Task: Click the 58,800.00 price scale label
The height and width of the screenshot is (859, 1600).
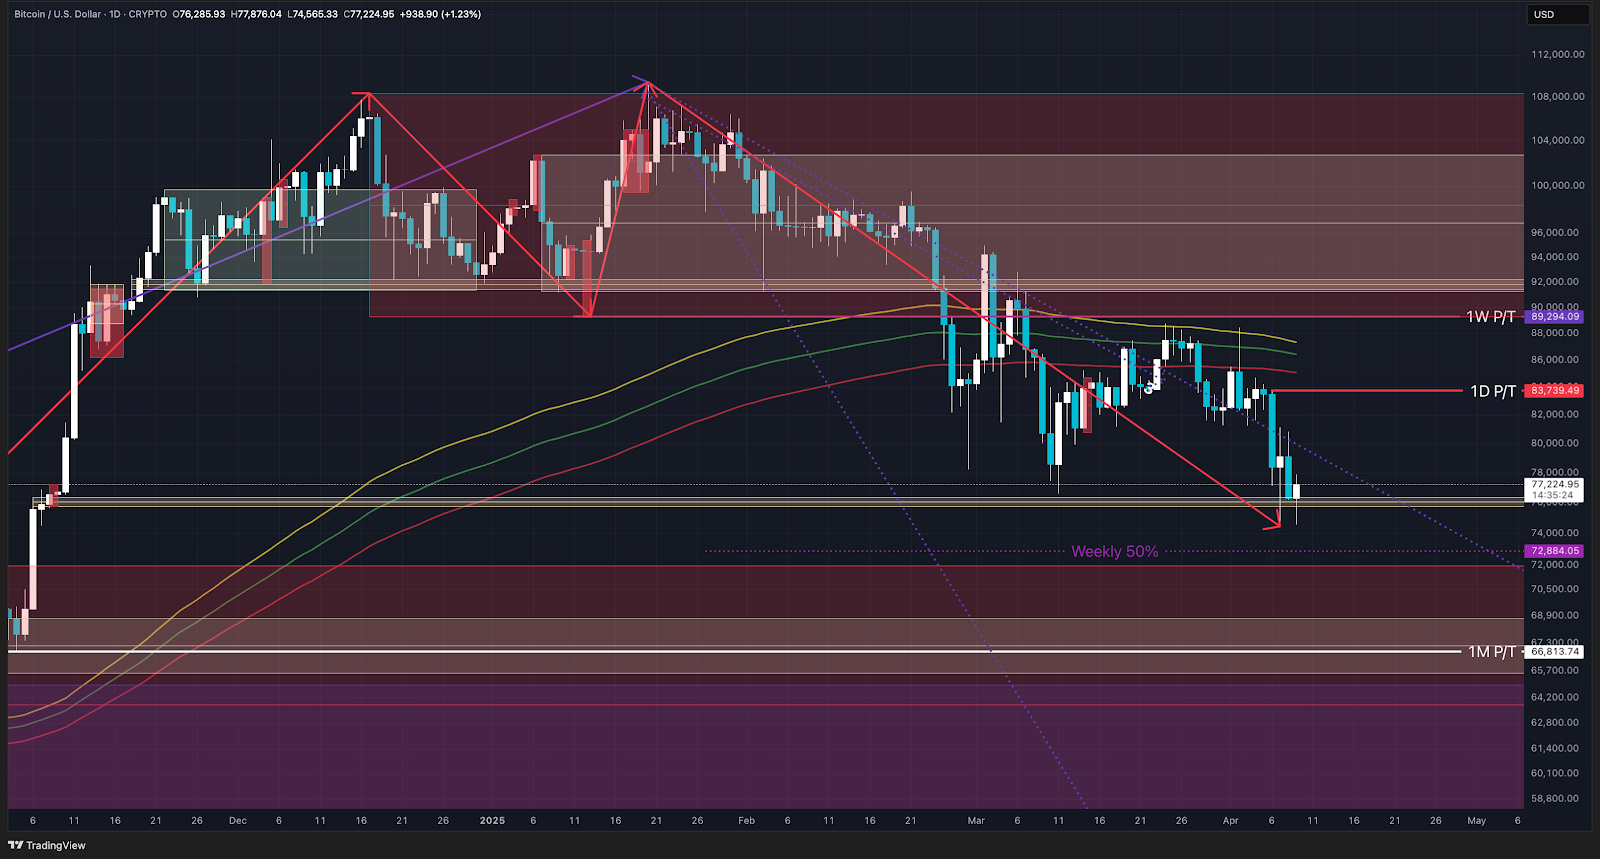Action: click(x=1557, y=799)
